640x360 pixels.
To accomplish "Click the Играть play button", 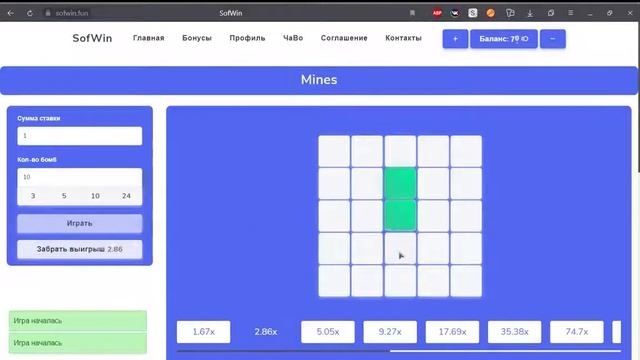I will [x=80, y=224].
